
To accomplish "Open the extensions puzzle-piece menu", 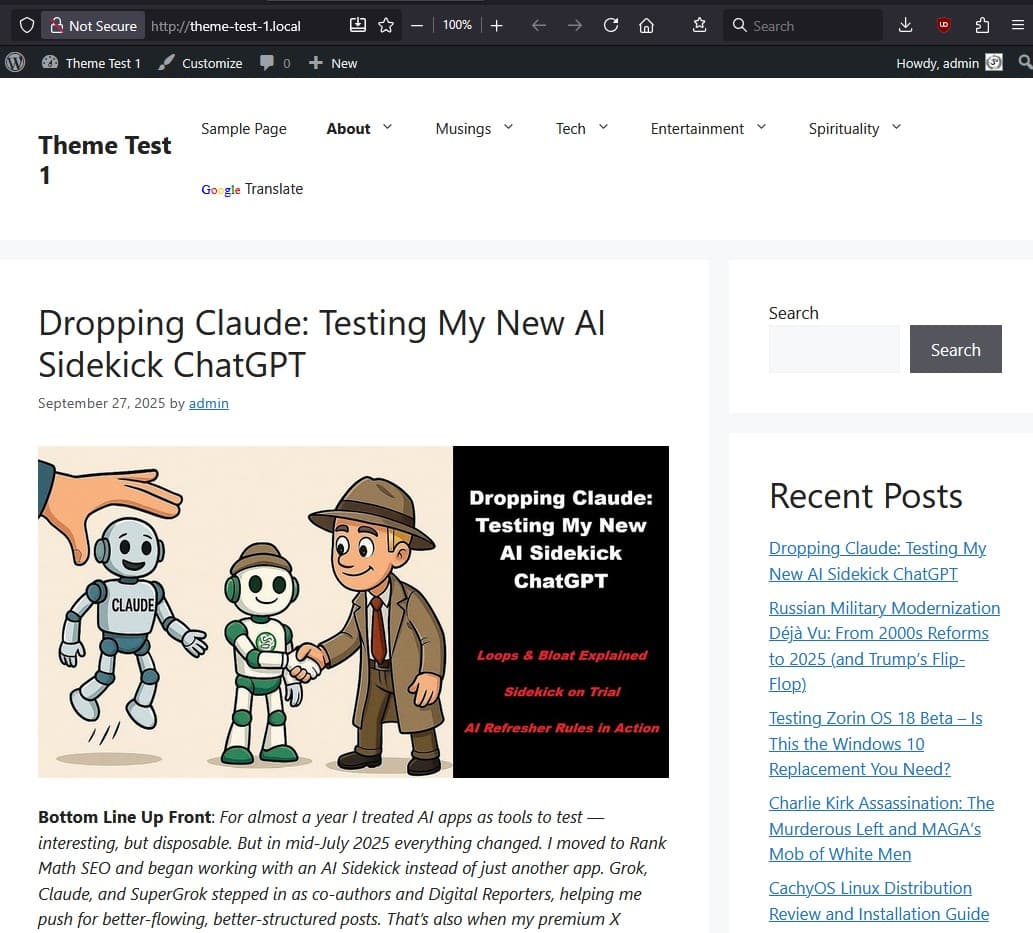I will tap(982, 25).
